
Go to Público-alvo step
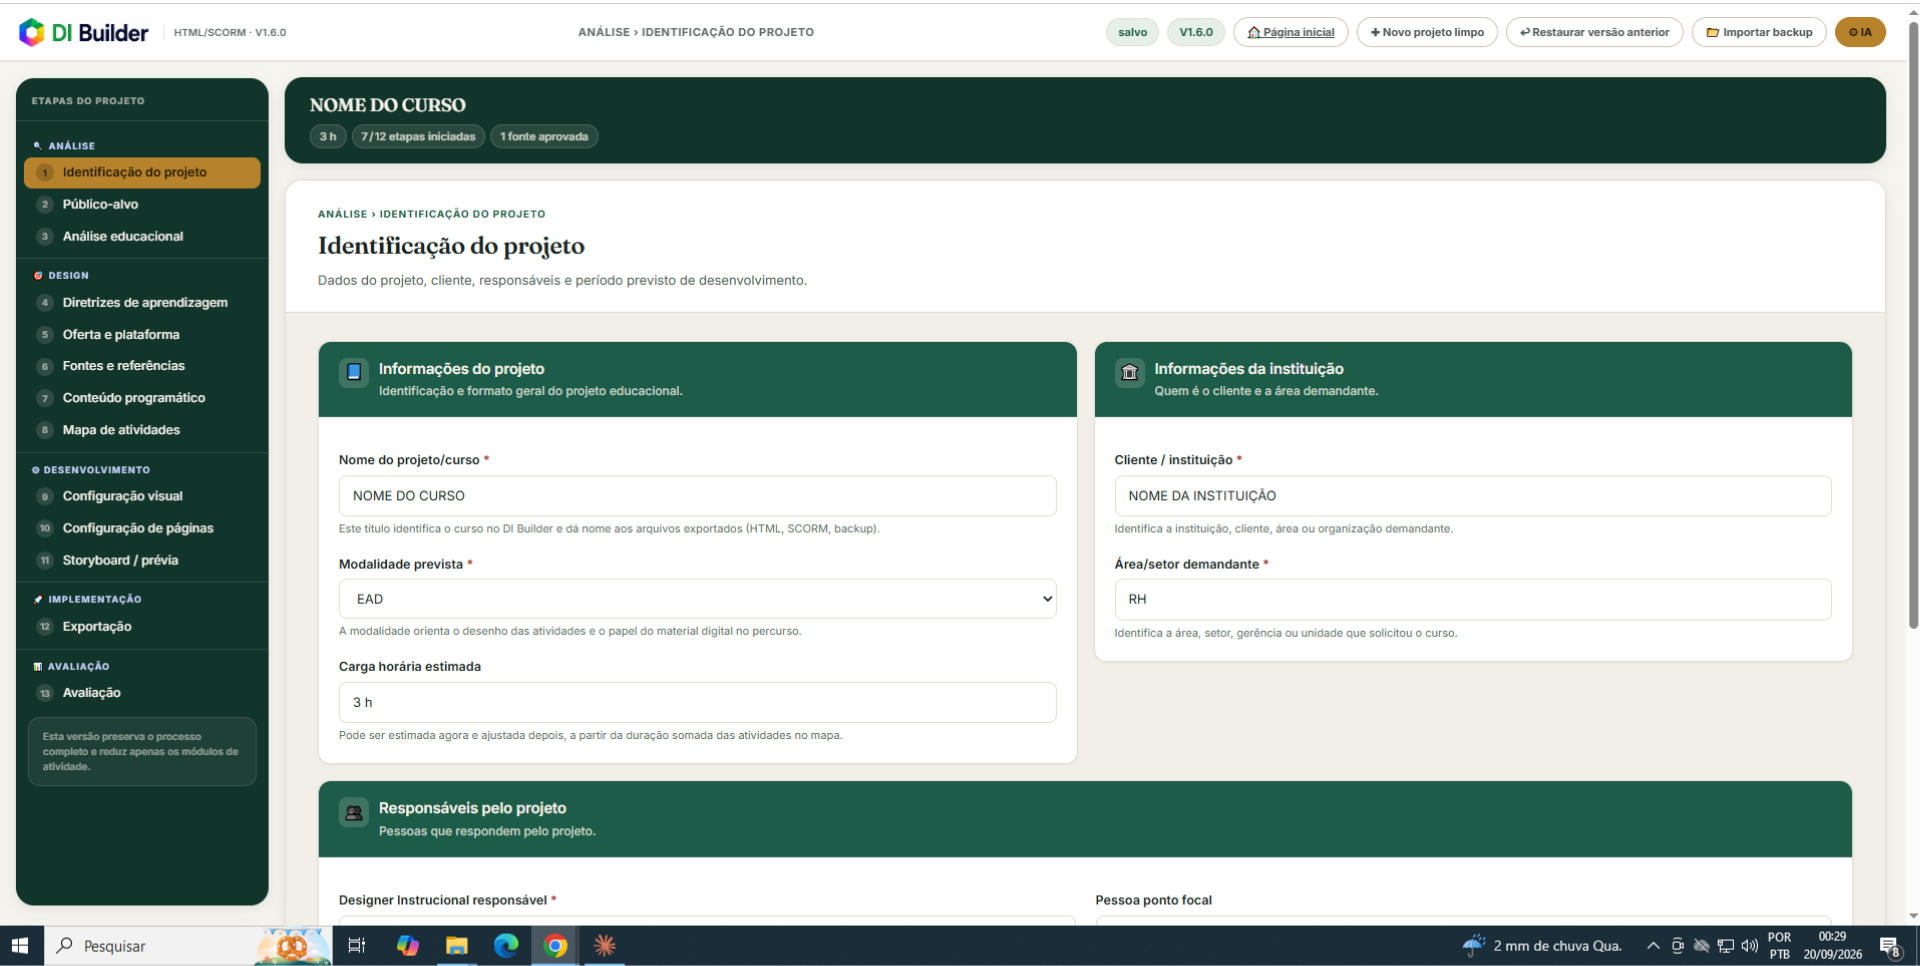click(x=142, y=204)
